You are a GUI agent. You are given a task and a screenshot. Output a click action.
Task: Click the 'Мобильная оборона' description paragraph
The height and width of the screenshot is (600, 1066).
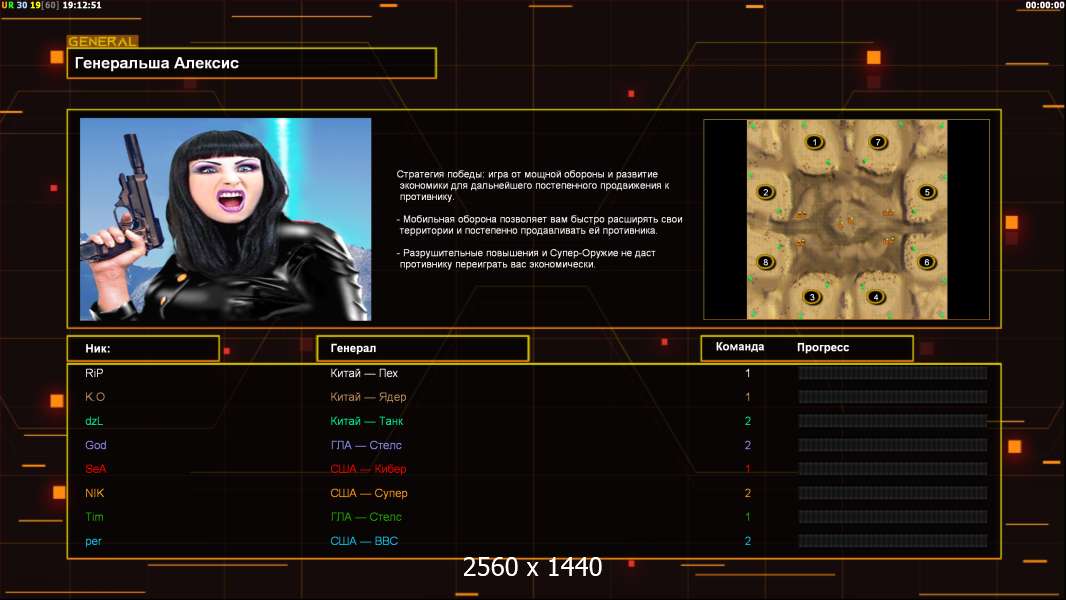click(x=540, y=225)
